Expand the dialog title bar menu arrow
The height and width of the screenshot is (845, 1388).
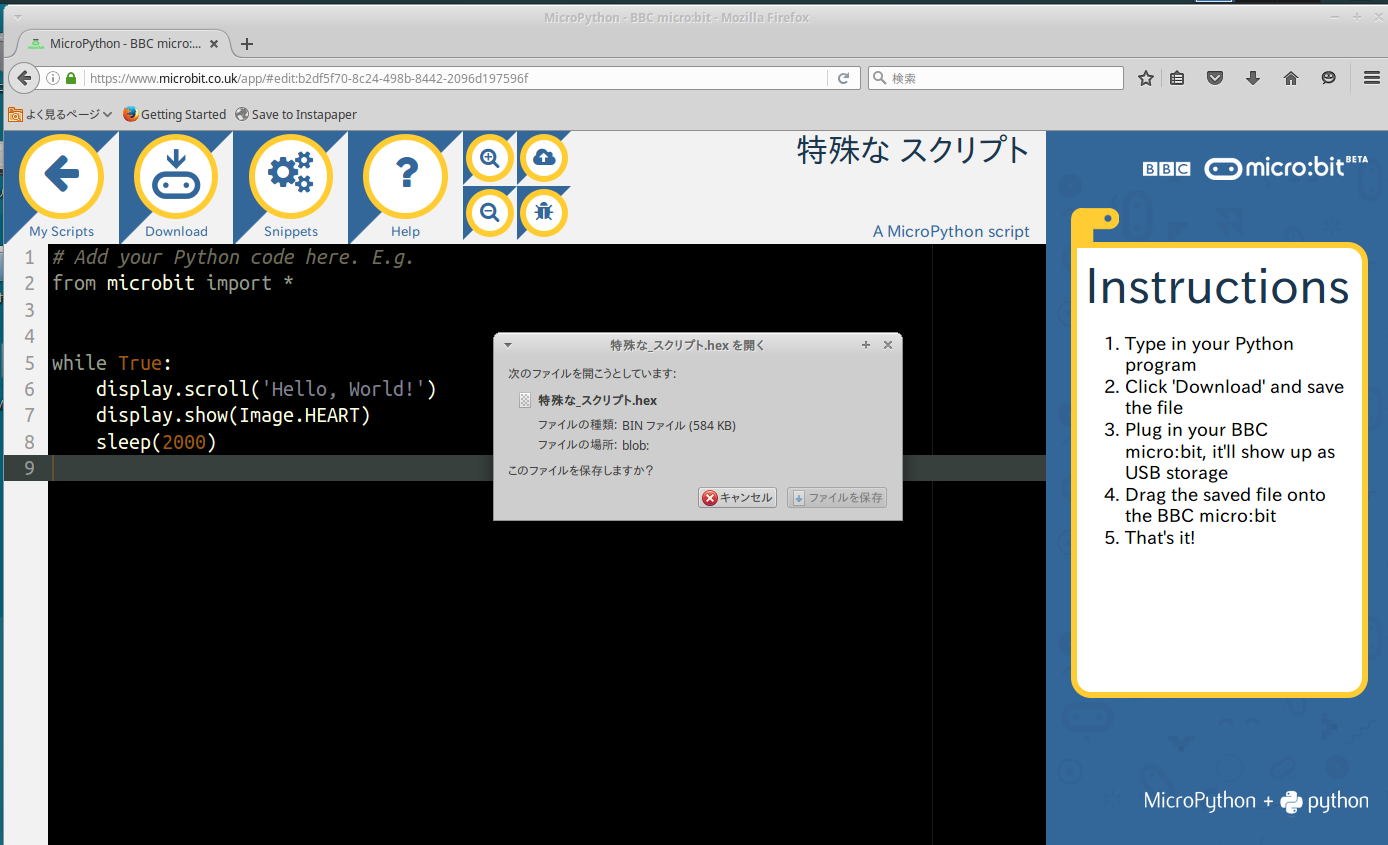(x=508, y=345)
